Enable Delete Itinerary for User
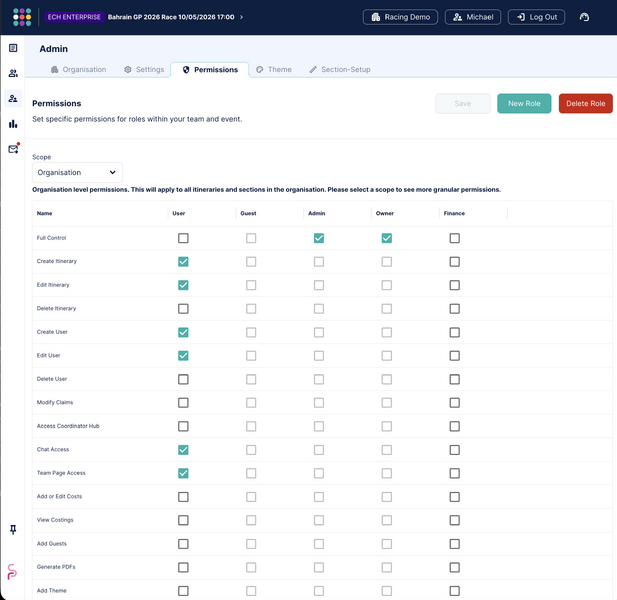Screen dimensions: 617x600 click(x=183, y=308)
